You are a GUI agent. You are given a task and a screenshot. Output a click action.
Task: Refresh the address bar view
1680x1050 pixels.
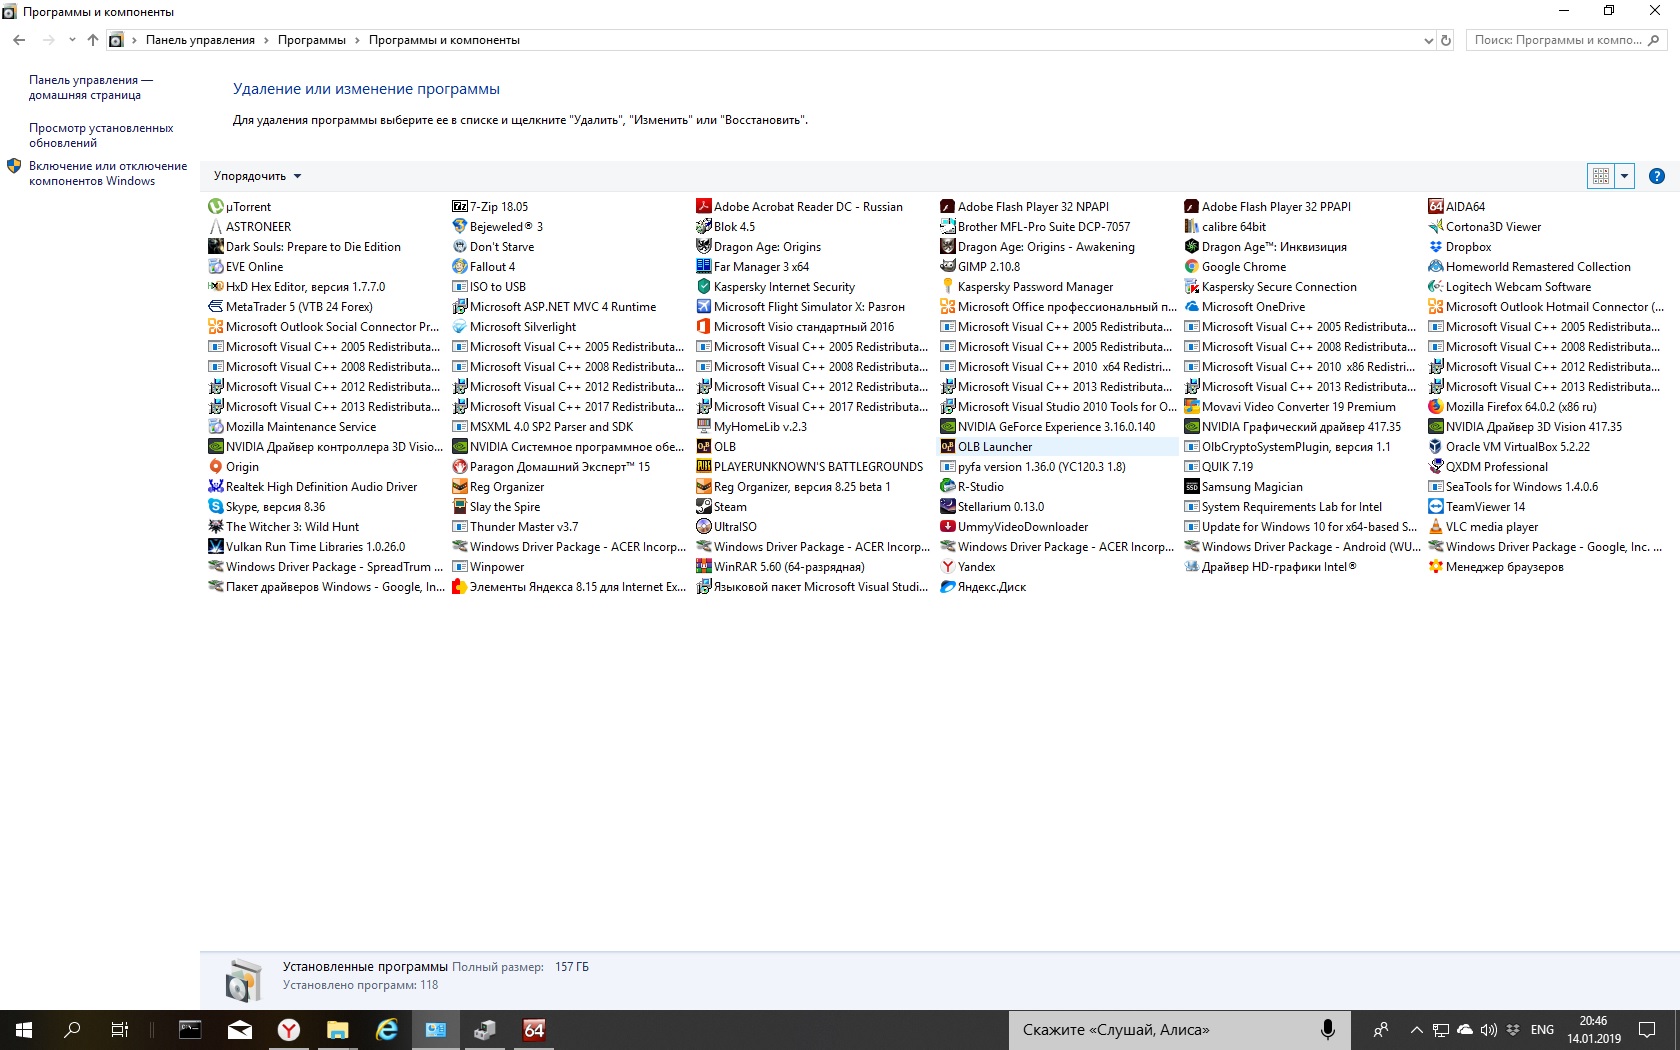click(x=1445, y=41)
